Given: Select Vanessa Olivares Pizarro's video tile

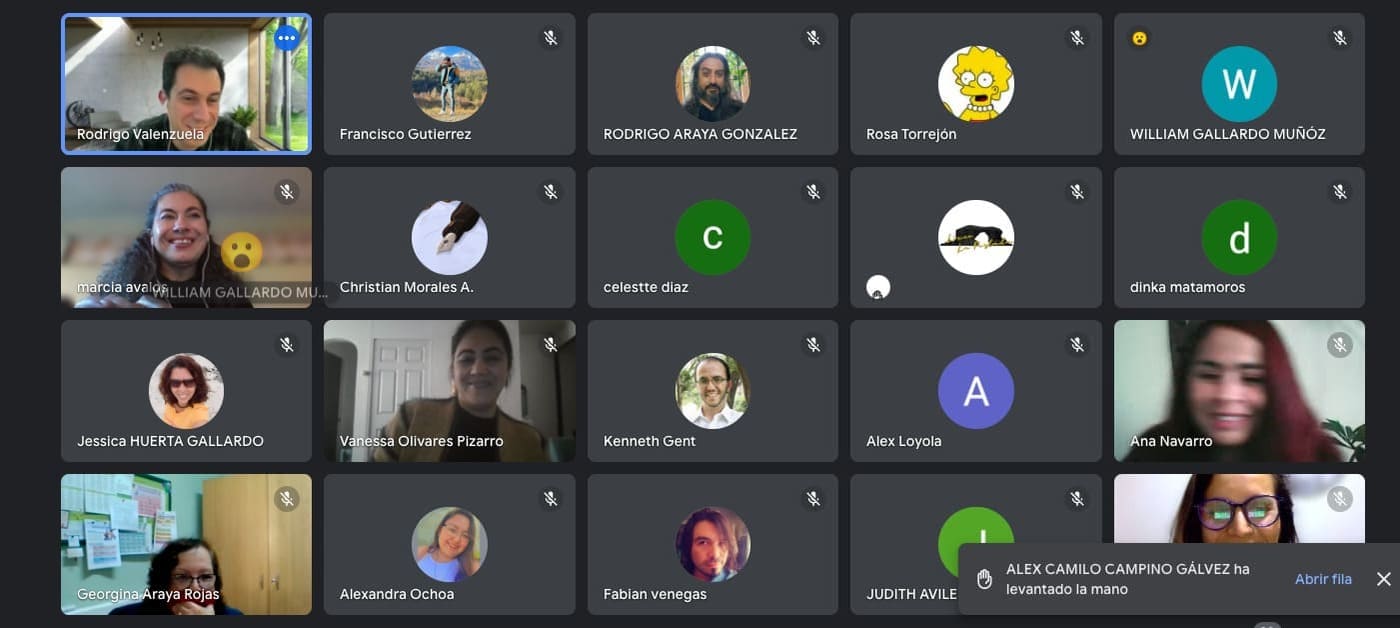Looking at the screenshot, I should pos(449,391).
